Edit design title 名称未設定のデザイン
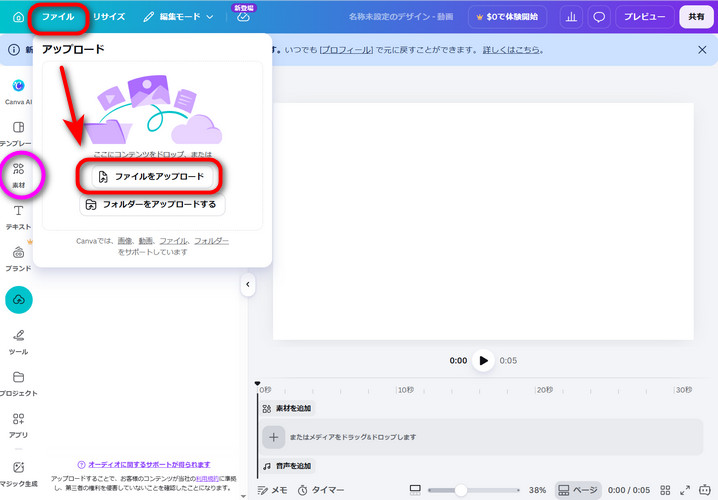This screenshot has width=718, height=500. click(x=401, y=17)
